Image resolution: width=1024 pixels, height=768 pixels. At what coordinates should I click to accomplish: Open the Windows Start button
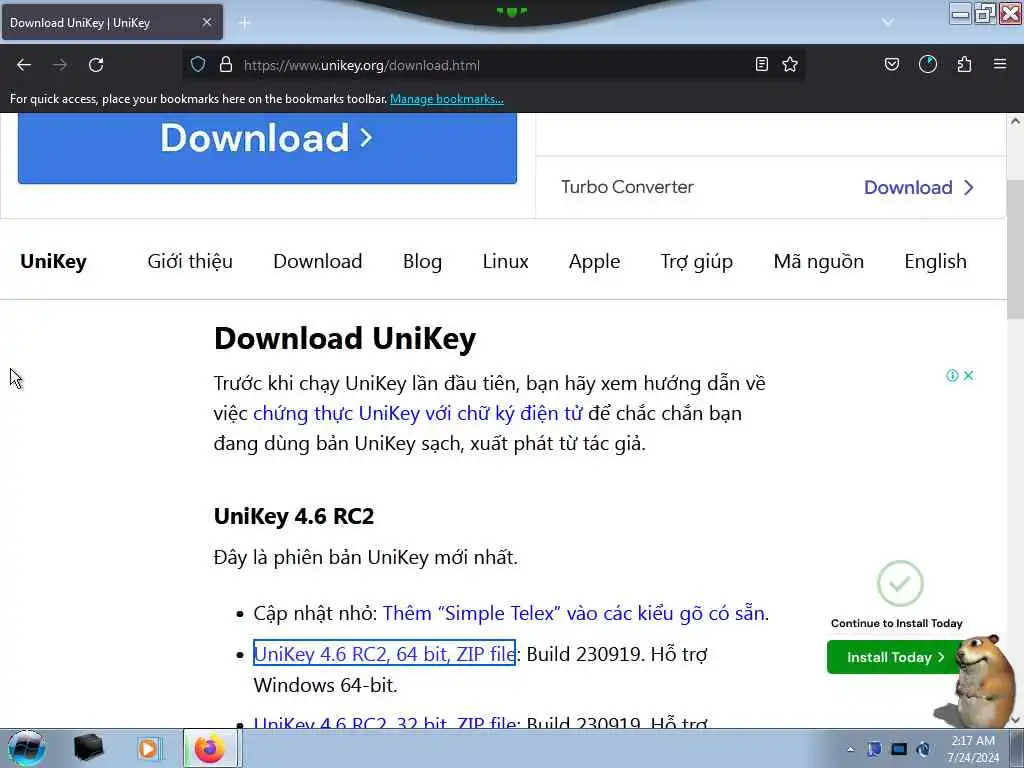pyautogui.click(x=26, y=748)
